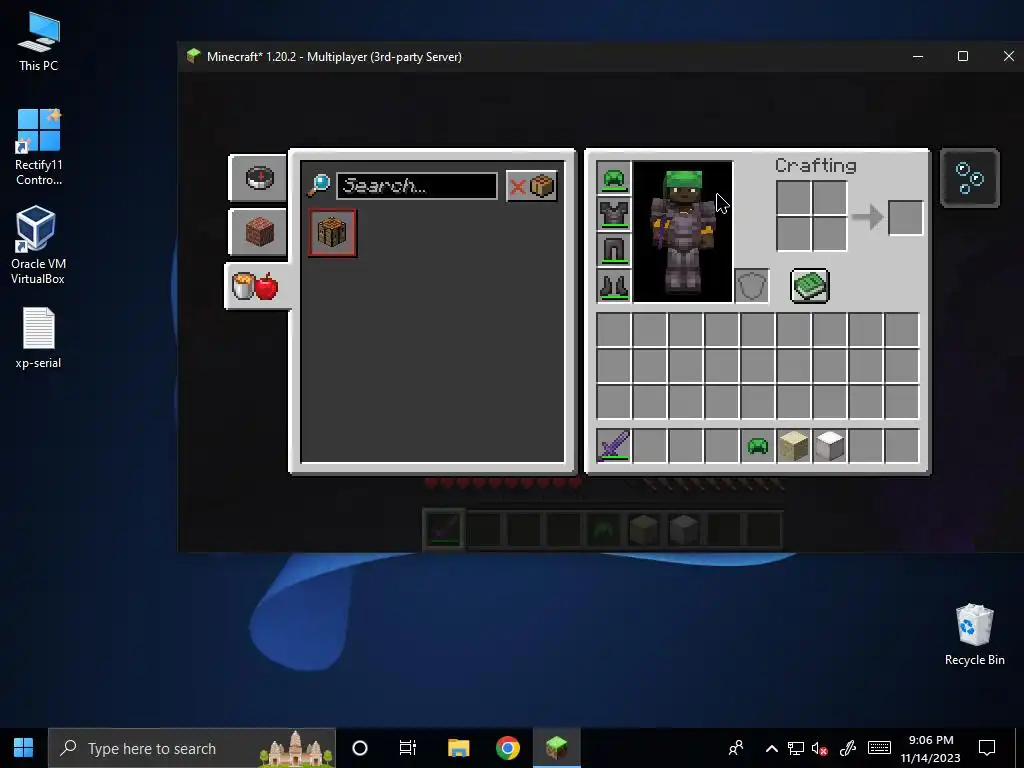The image size is (1024, 768).
Task: Click the muted volume tray icon
Action: (820, 748)
